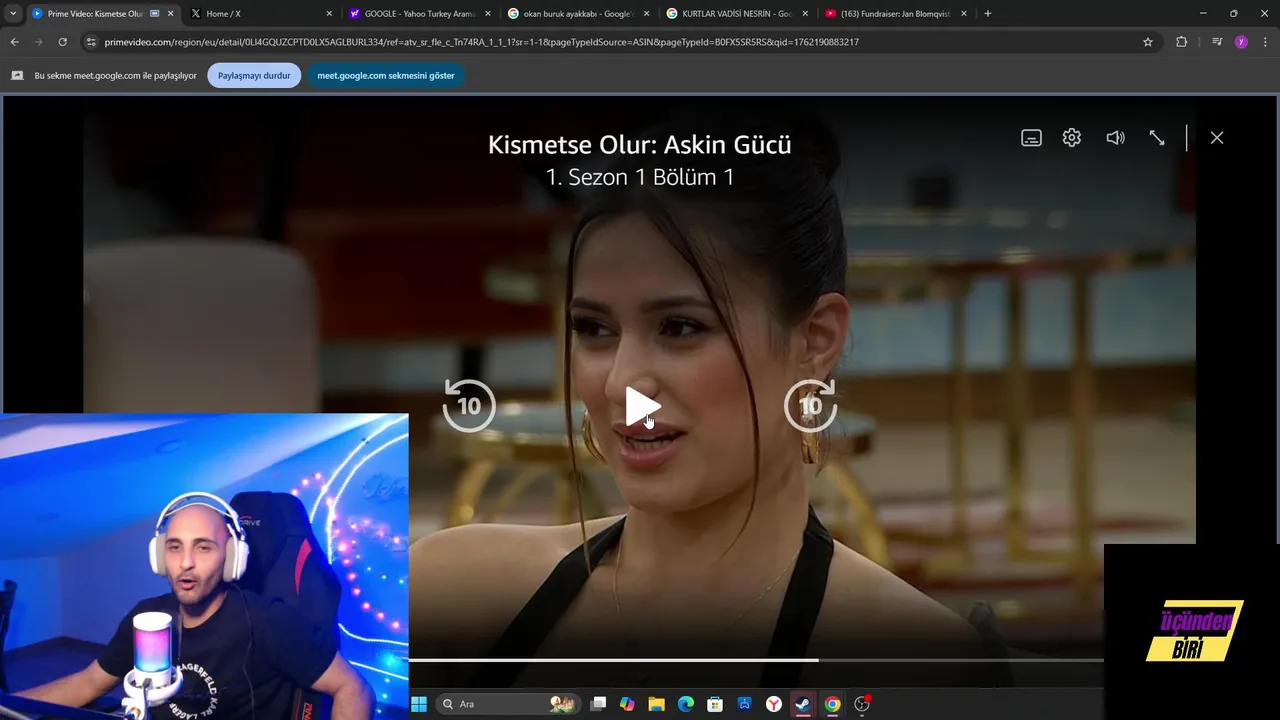
Task: Open subtitles and audio options
Action: click(1031, 138)
